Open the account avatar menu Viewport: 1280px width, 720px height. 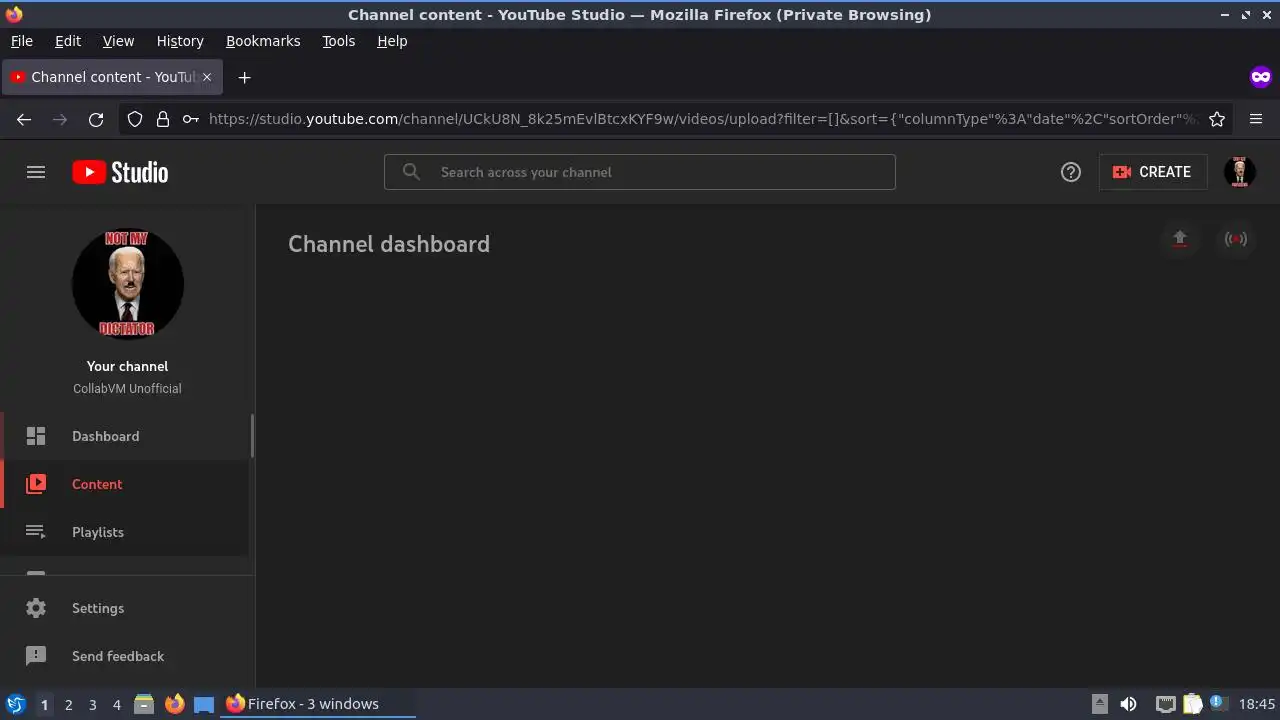1240,172
